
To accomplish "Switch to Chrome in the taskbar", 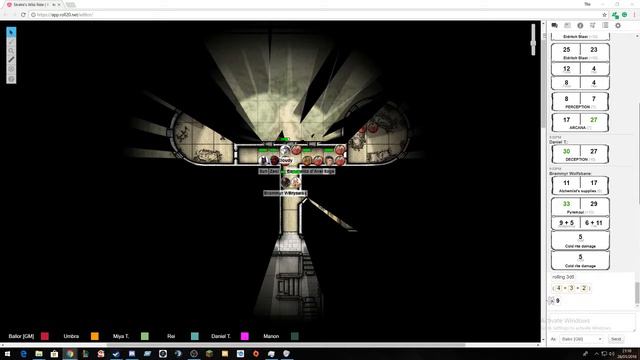I will tap(70, 353).
